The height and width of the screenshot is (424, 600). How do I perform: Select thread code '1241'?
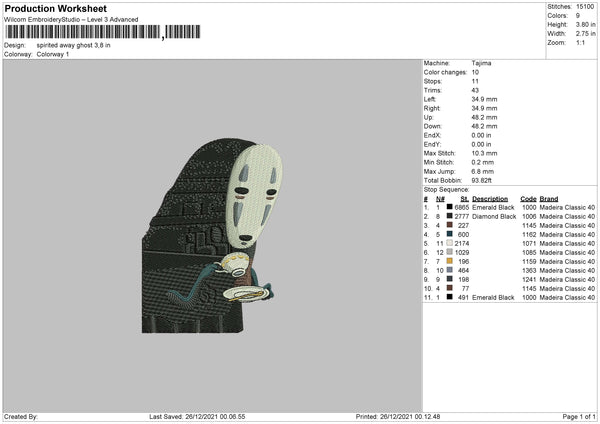click(529, 279)
